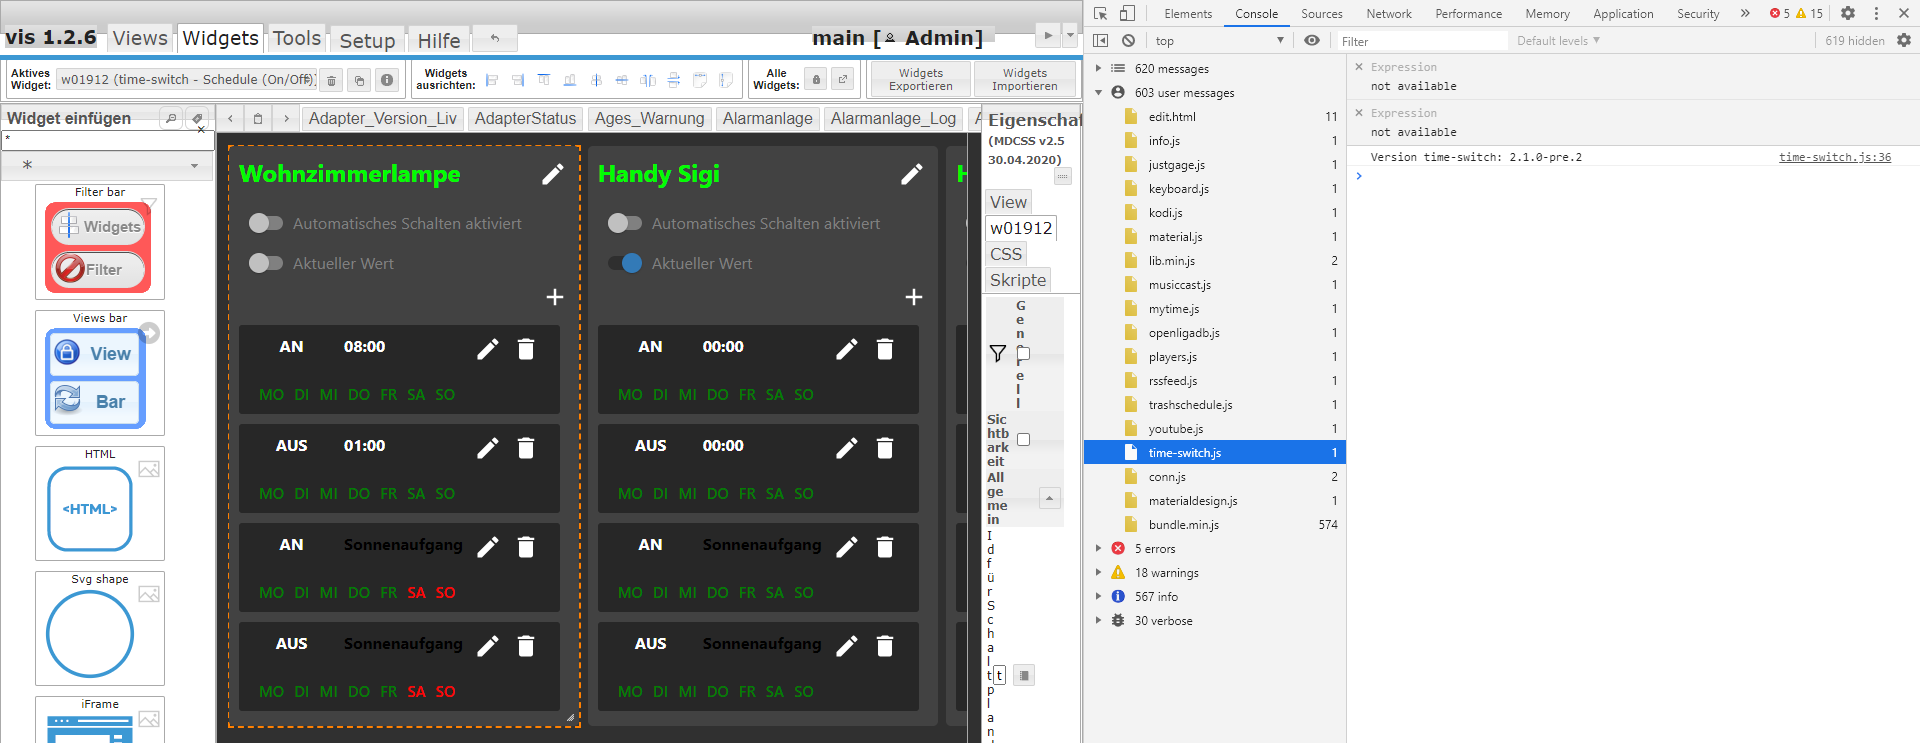The width and height of the screenshot is (1920, 743).
Task: Click Widgets Exportieren button
Action: coord(921,80)
